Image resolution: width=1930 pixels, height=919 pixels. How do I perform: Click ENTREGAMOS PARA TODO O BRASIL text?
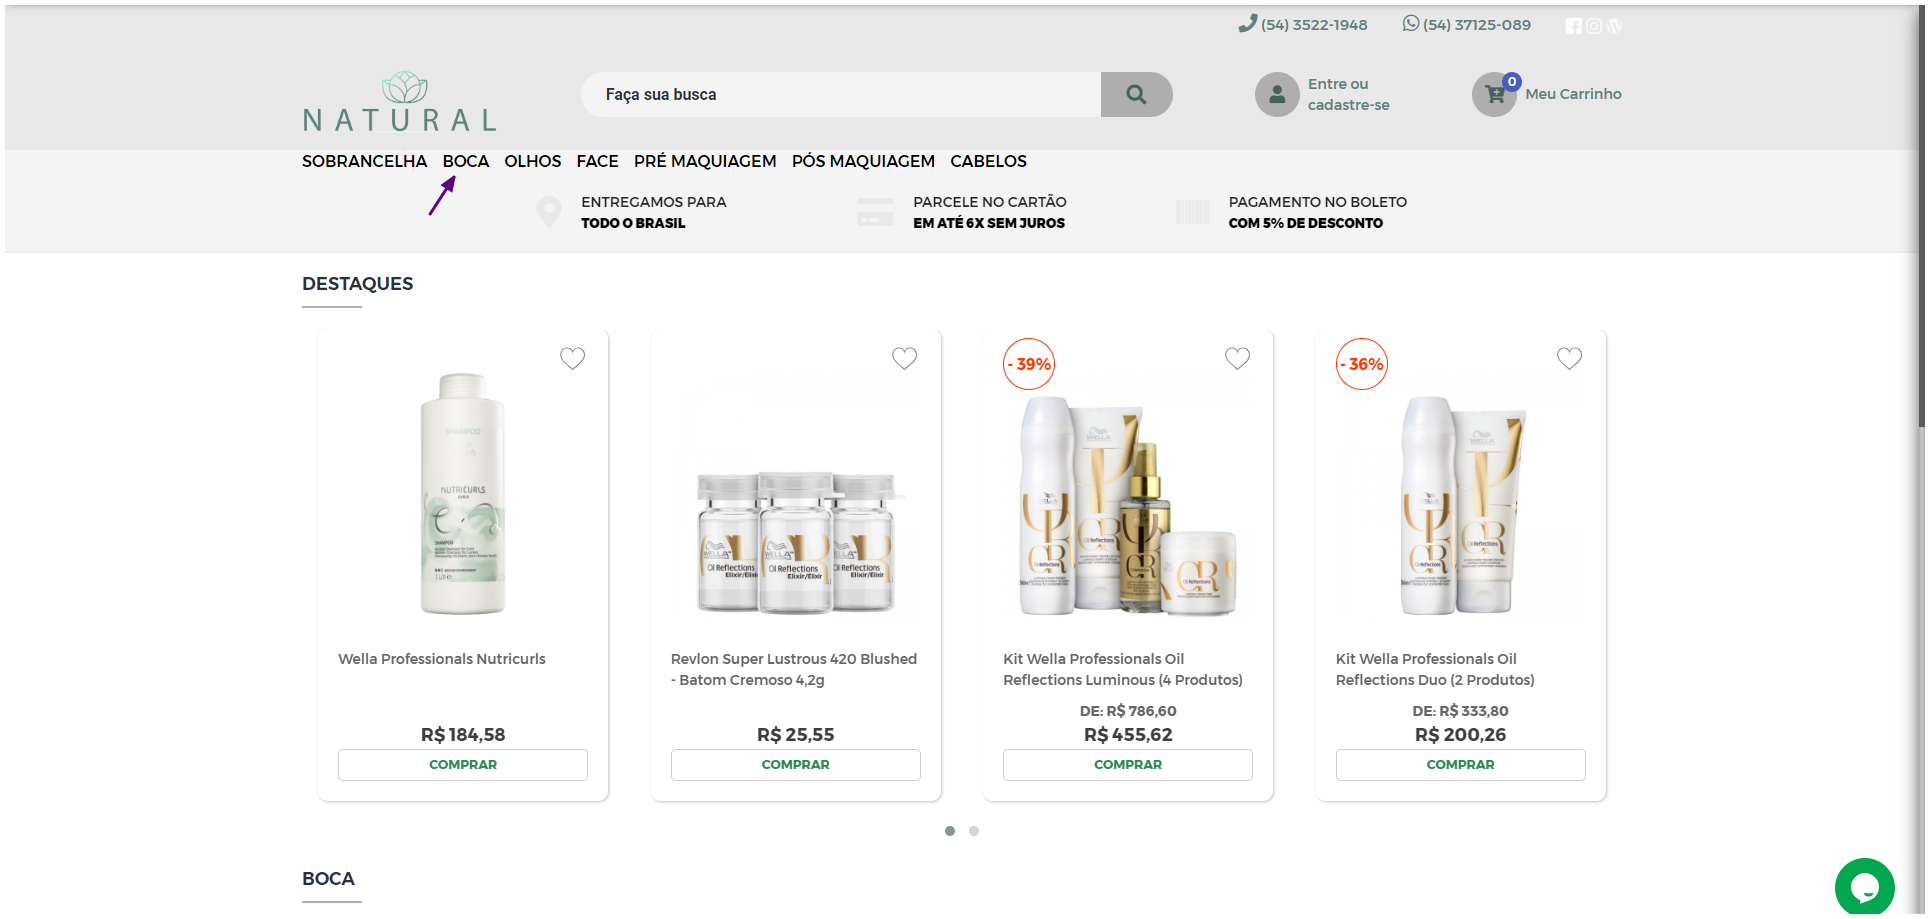pyautogui.click(x=654, y=212)
